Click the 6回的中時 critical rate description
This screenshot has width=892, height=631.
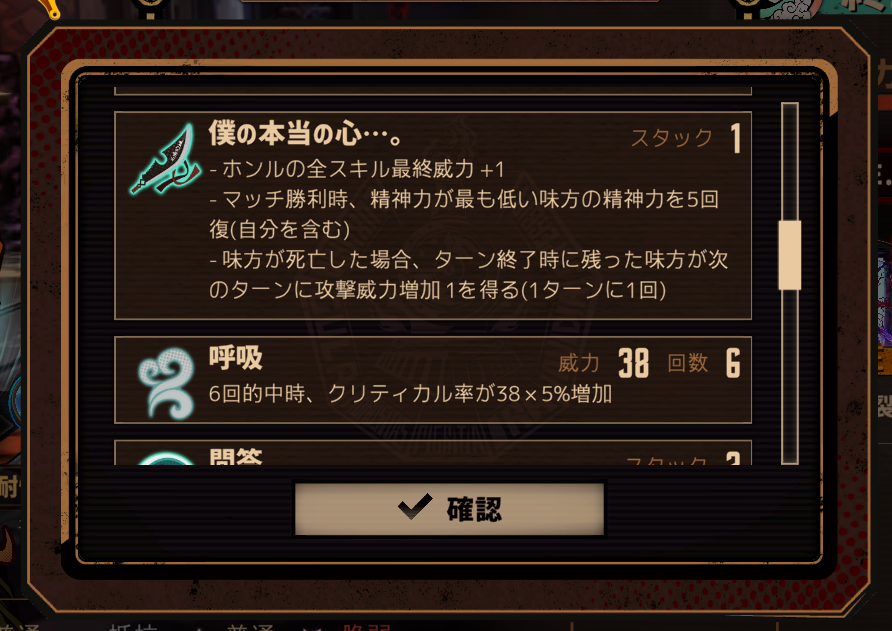pyautogui.click(x=410, y=393)
